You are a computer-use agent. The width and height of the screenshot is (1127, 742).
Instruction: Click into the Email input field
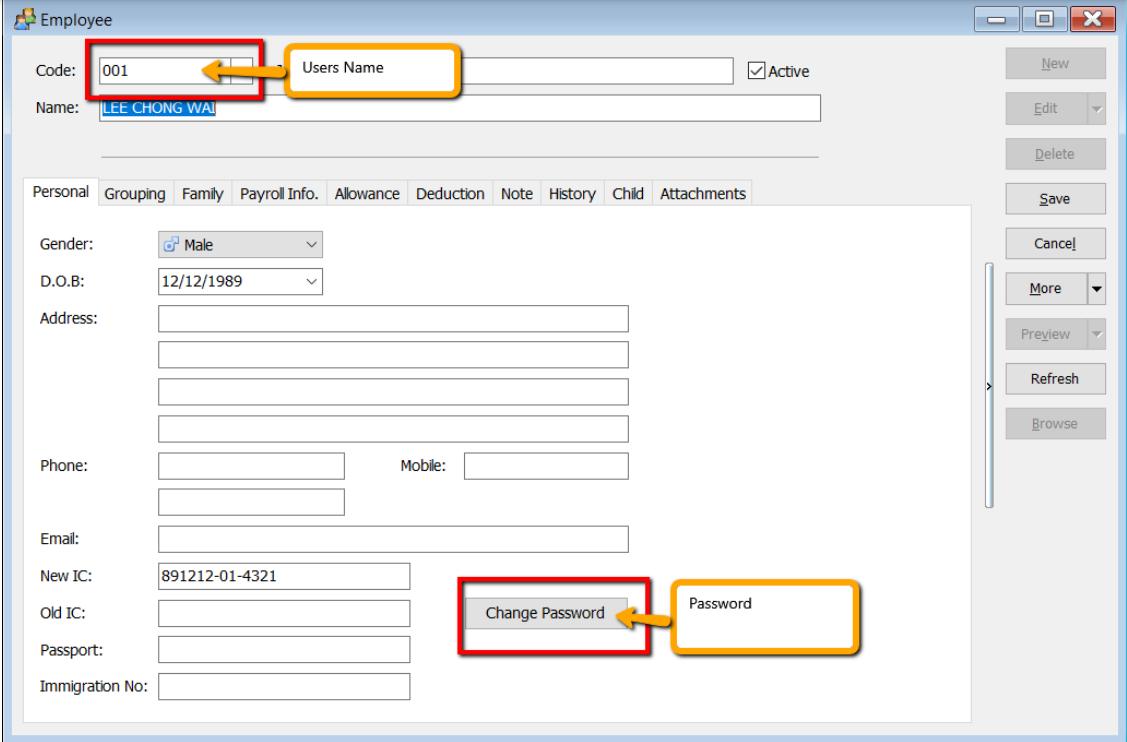point(393,540)
